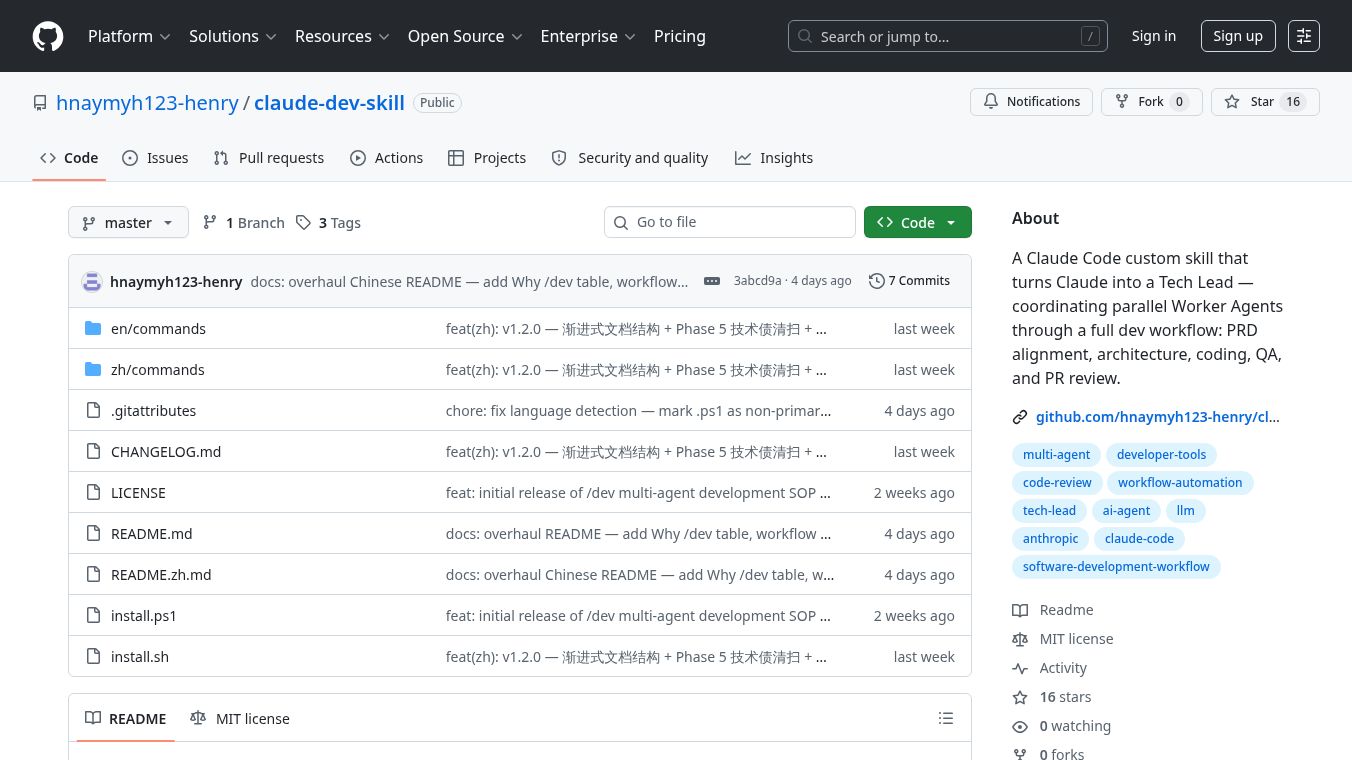
Task: Open the Pricing link
Action: (680, 36)
